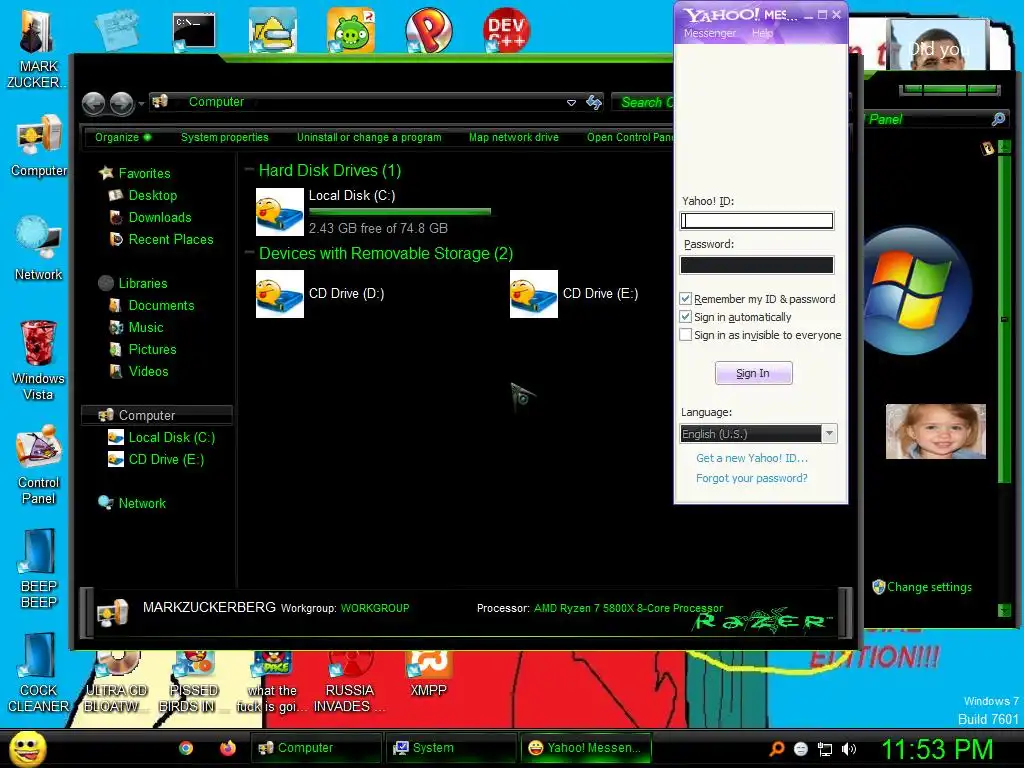This screenshot has height=768, width=1024.
Task: Open the COCK CLEANER desktop shortcut
Action: (x=39, y=673)
